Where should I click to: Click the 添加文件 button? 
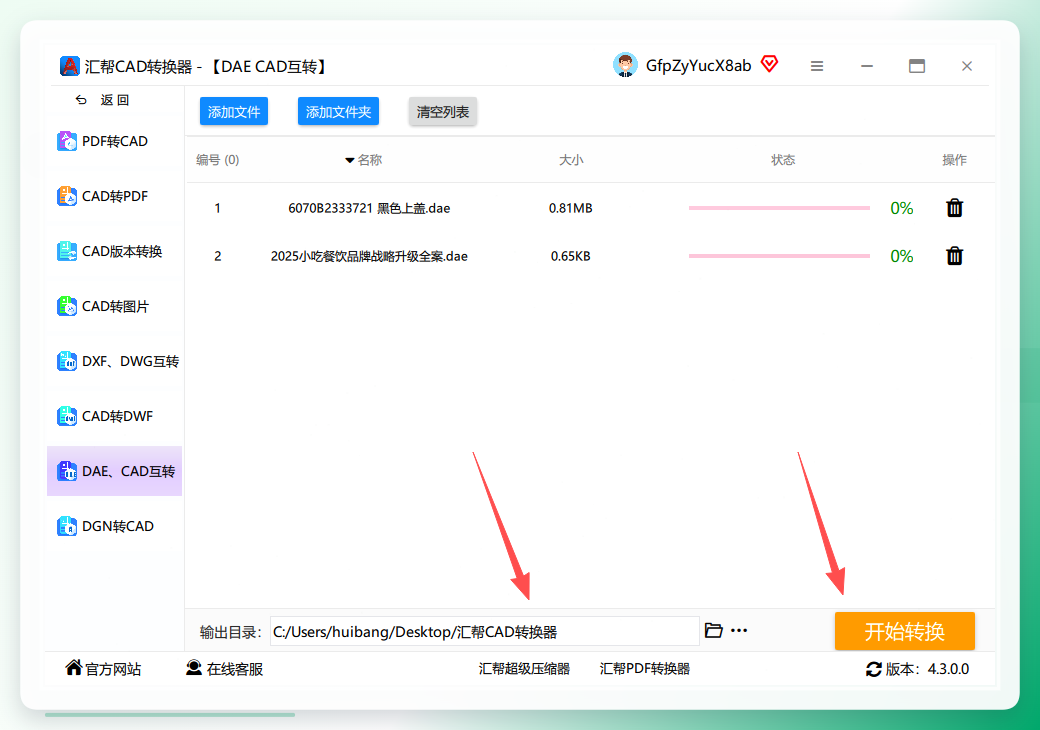pyautogui.click(x=234, y=111)
